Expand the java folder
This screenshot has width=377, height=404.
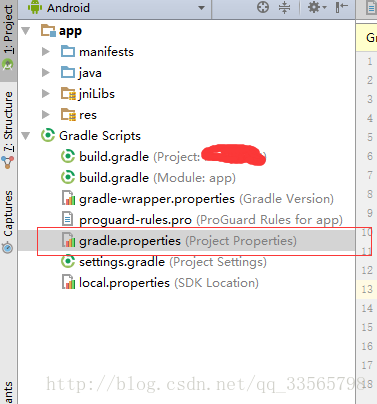(46, 73)
